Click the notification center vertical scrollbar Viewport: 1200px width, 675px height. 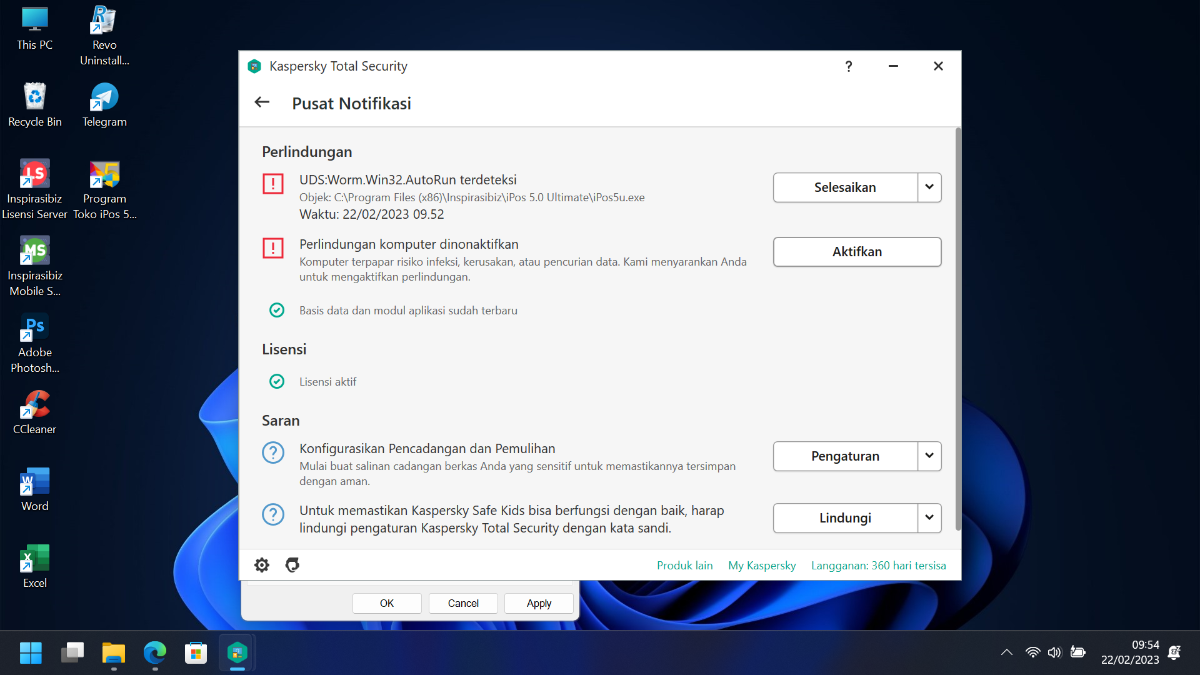pos(958,328)
